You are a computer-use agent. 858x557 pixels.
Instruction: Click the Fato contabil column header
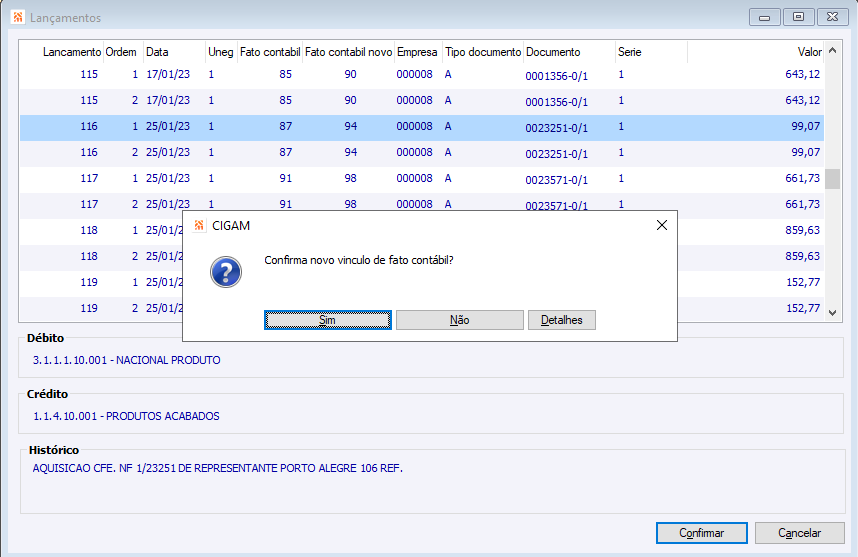[x=270, y=52]
